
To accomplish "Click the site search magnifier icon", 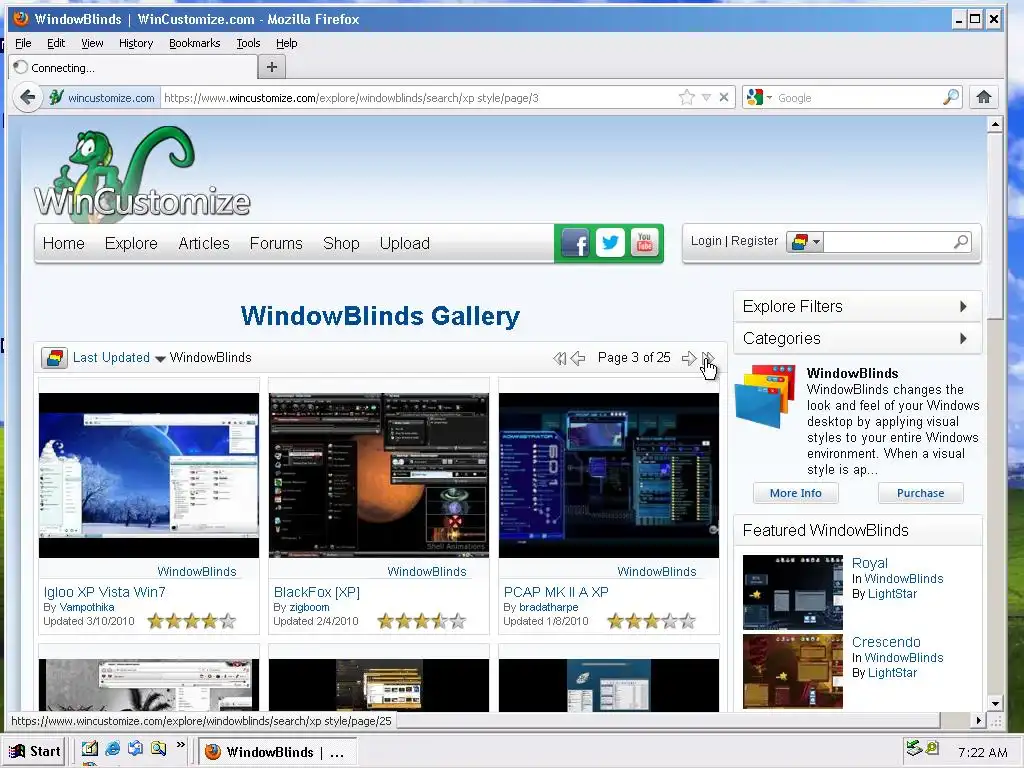I will (961, 242).
